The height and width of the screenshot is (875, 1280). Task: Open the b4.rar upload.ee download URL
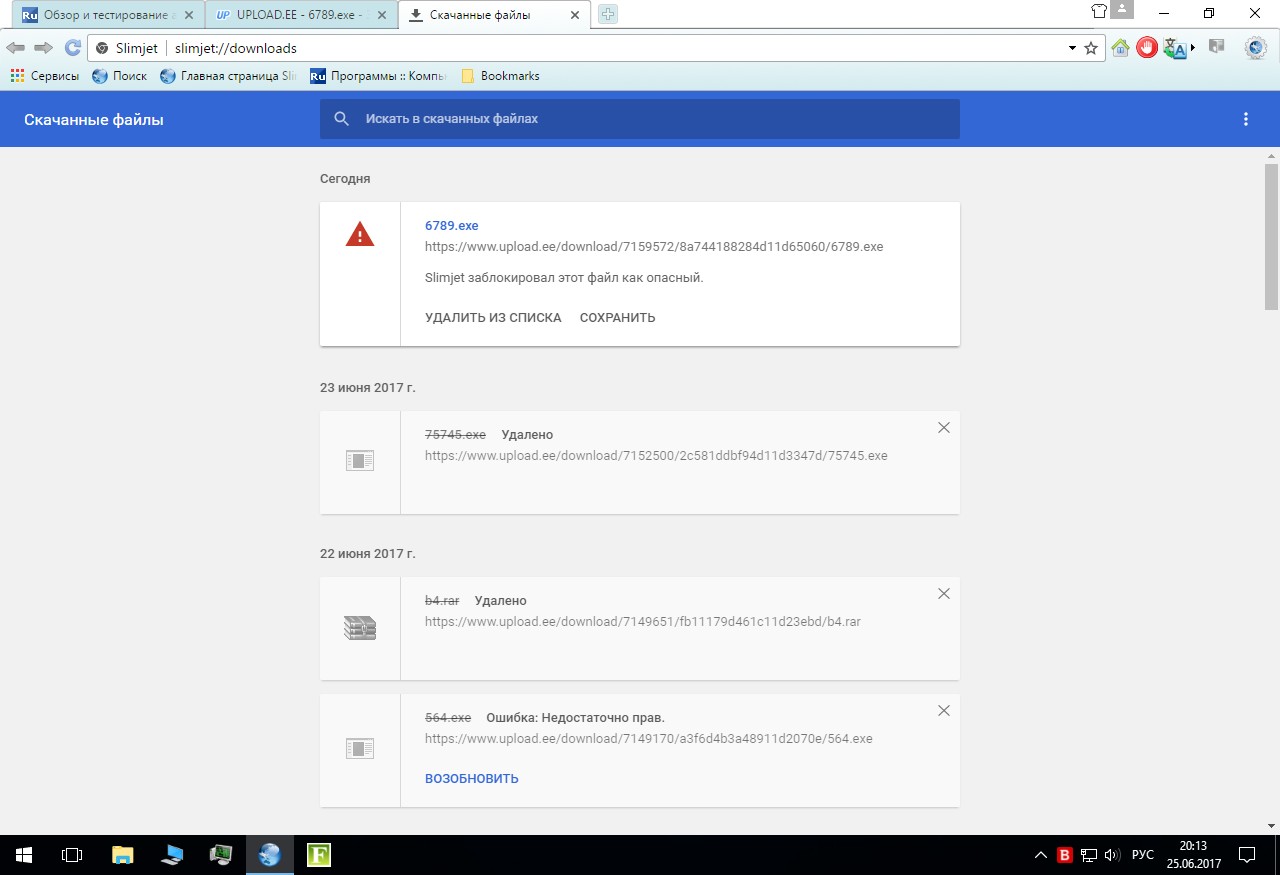(x=643, y=621)
